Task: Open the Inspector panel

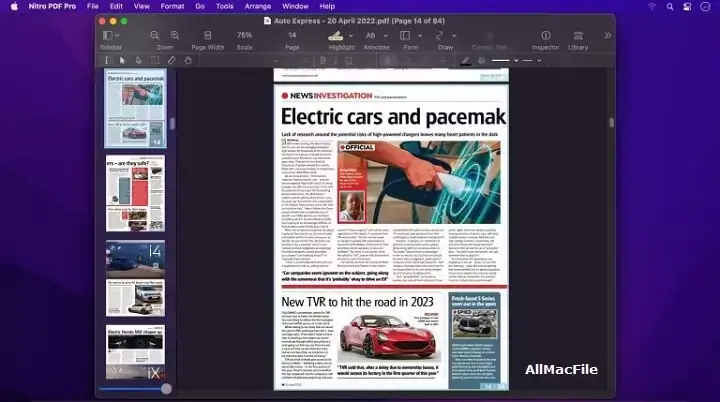Action: 546,35
